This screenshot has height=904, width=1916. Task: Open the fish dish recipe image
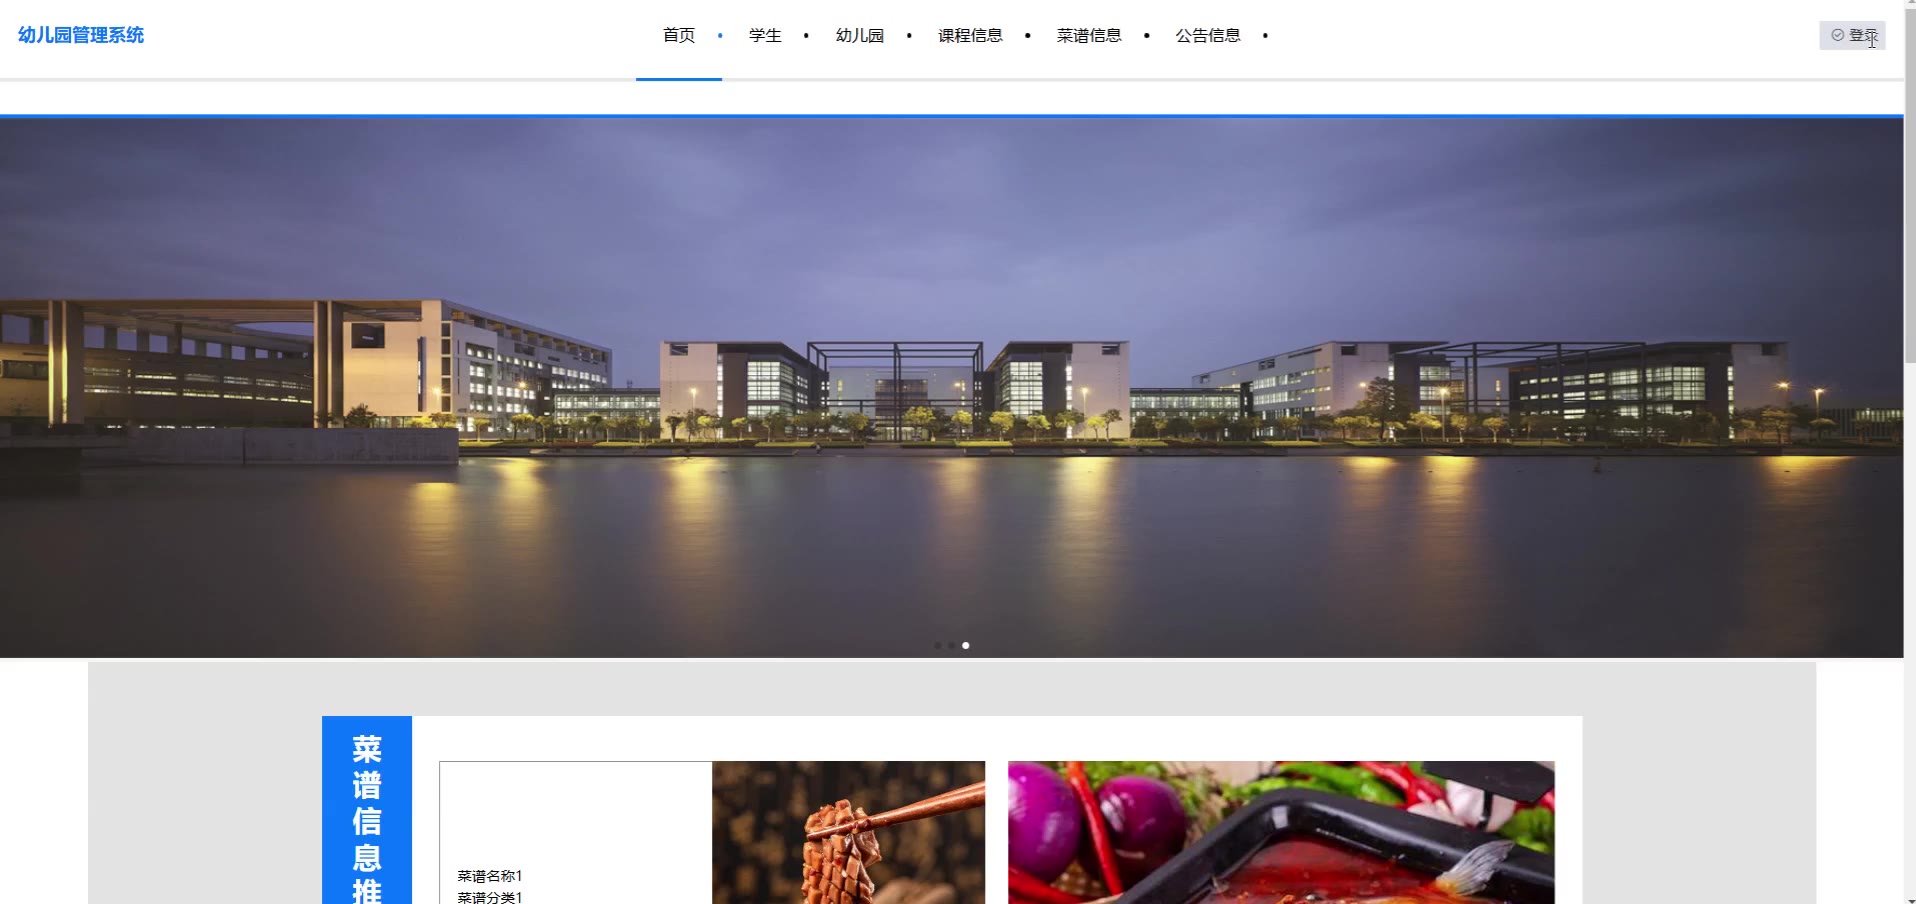(1281, 832)
